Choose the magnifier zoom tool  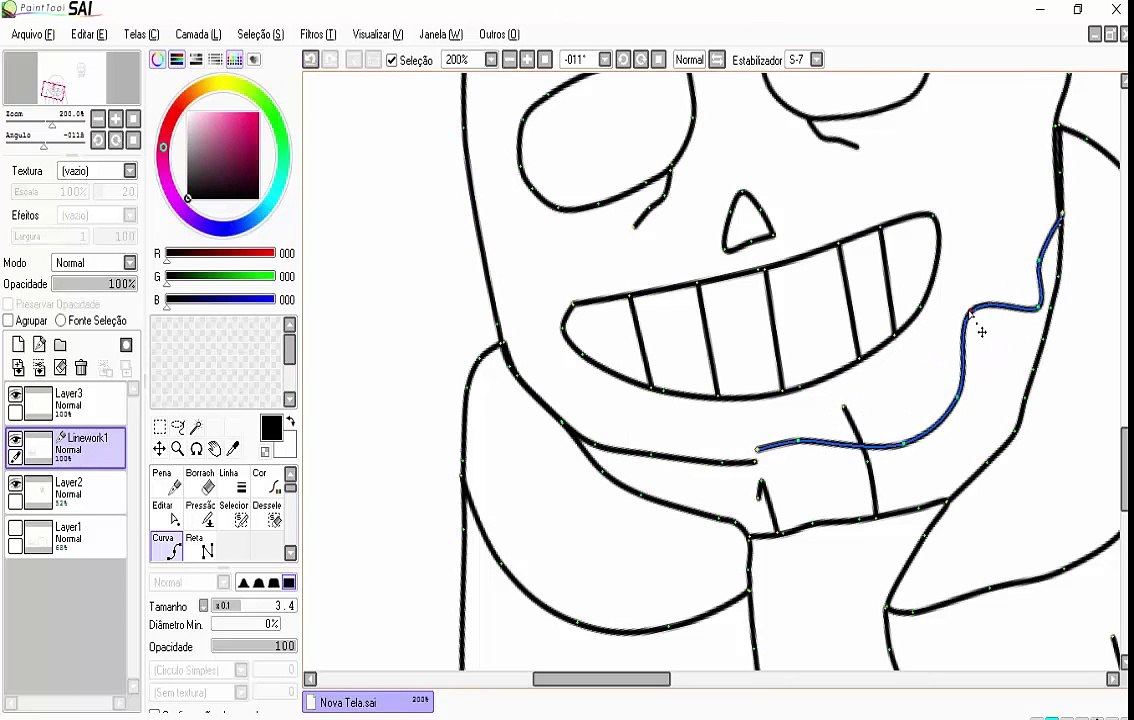[178, 449]
